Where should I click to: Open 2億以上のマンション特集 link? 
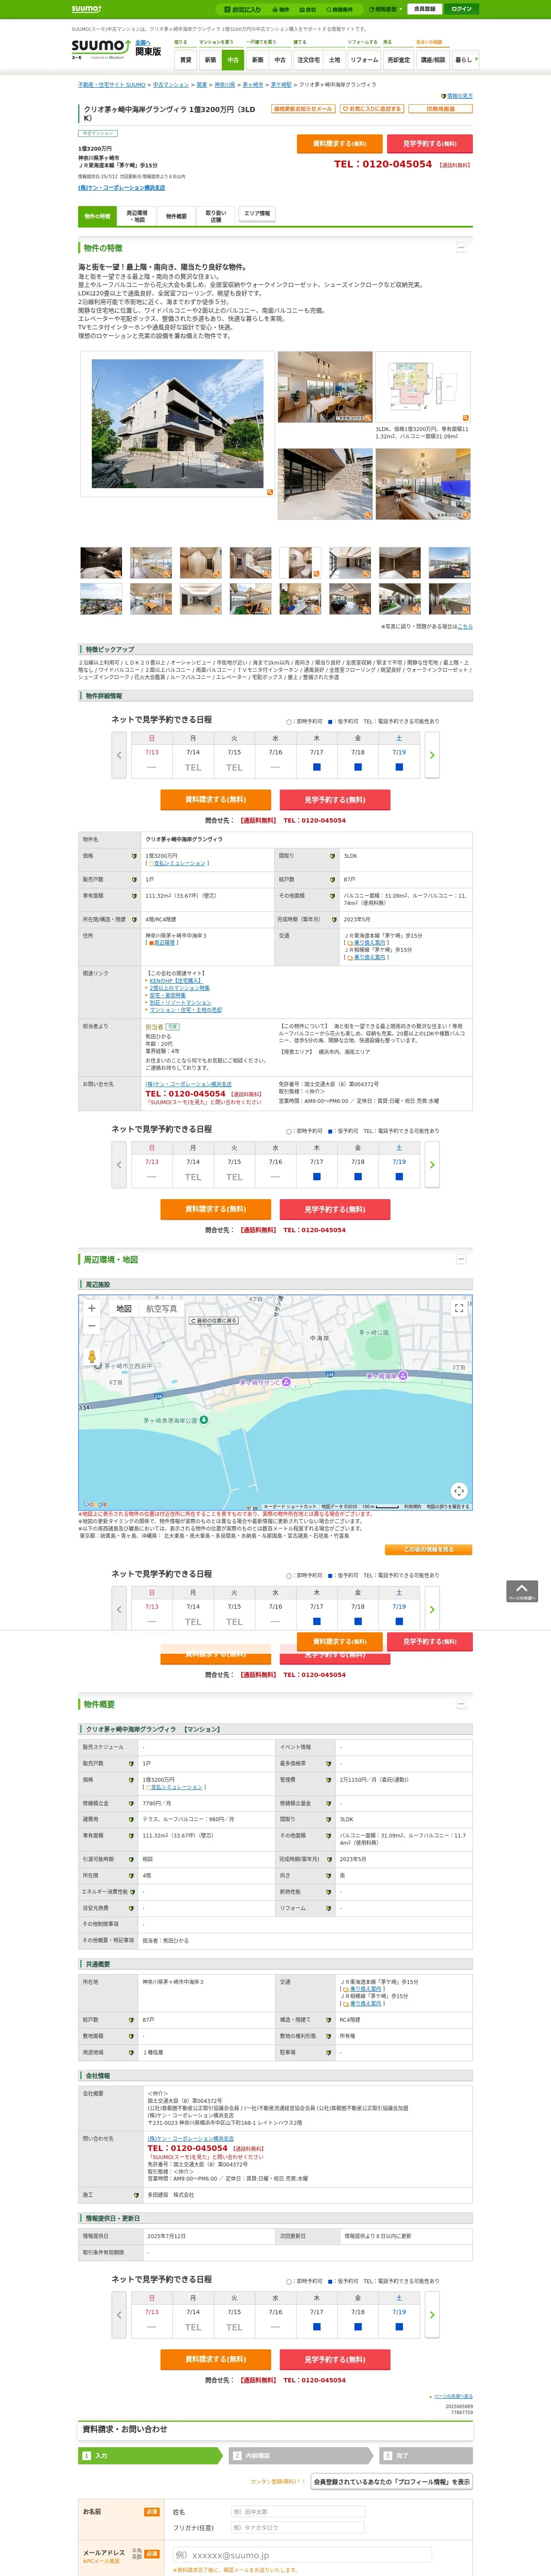[180, 988]
